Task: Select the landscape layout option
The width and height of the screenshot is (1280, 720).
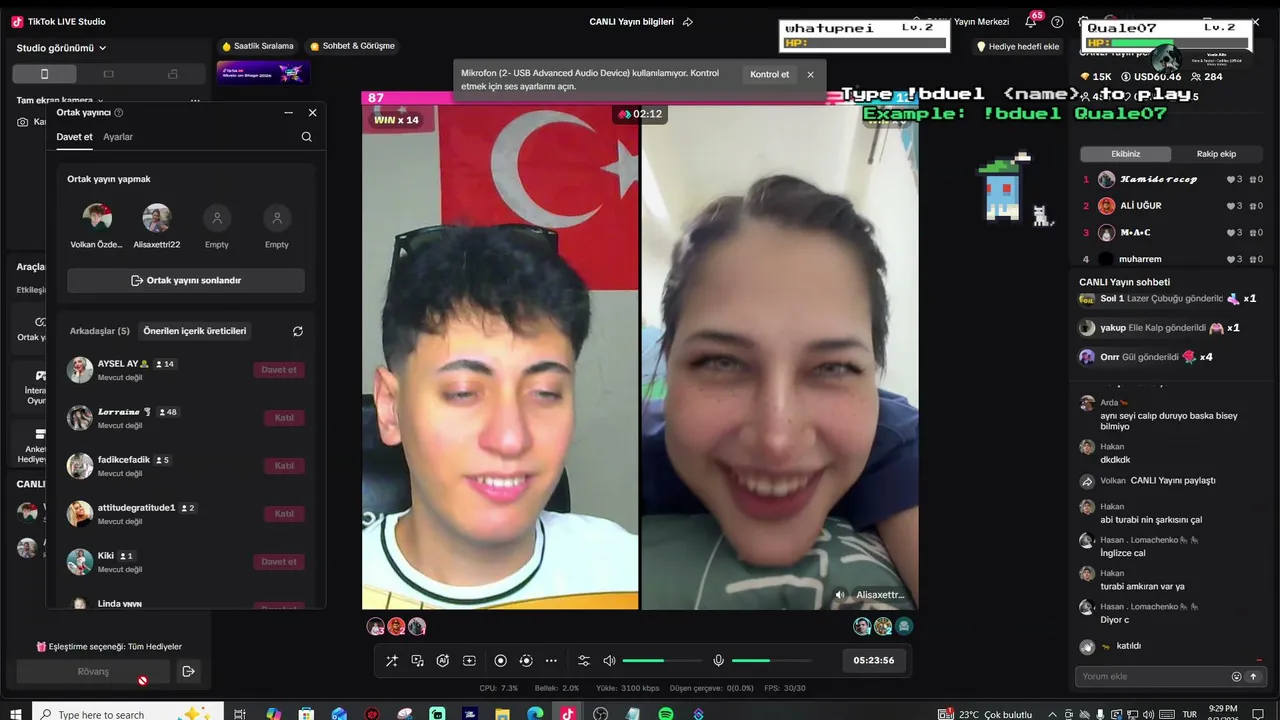Action: point(109,74)
